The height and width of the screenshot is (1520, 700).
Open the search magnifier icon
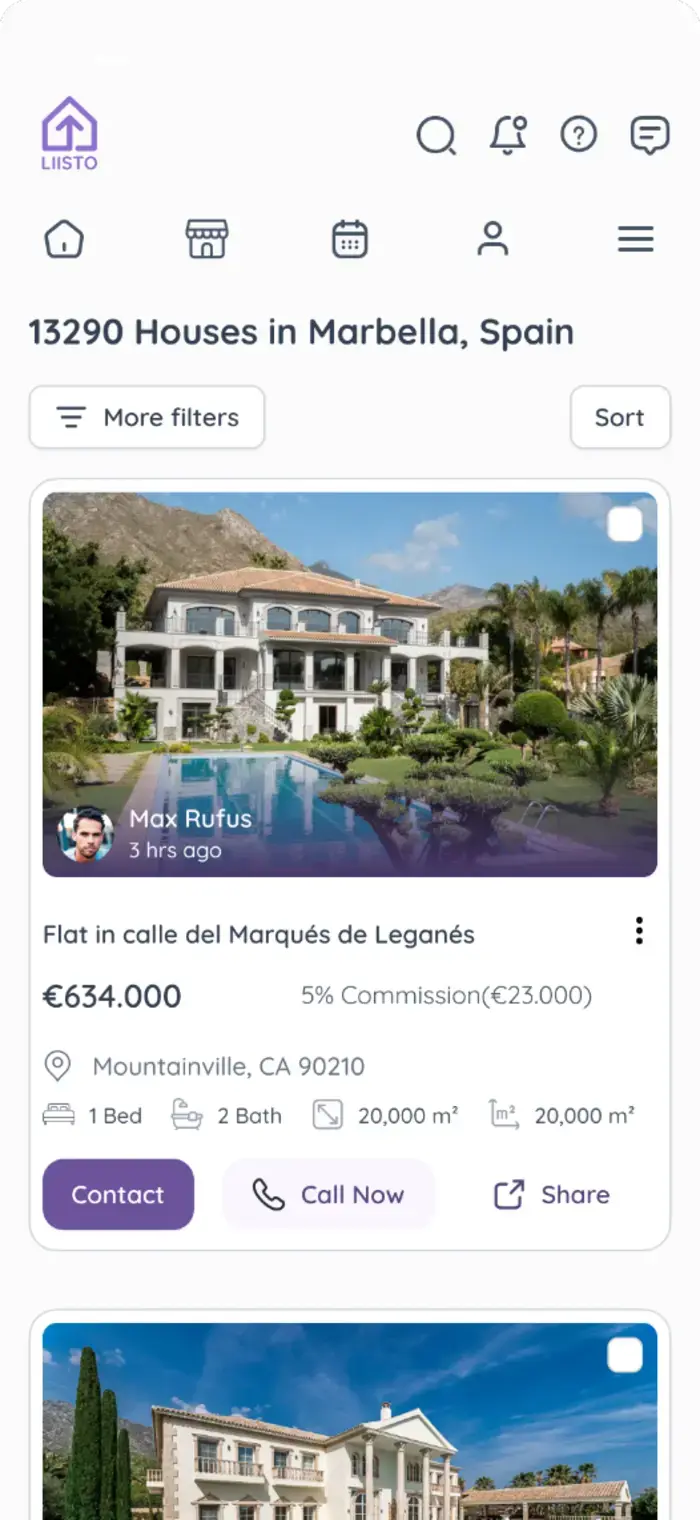pos(436,135)
